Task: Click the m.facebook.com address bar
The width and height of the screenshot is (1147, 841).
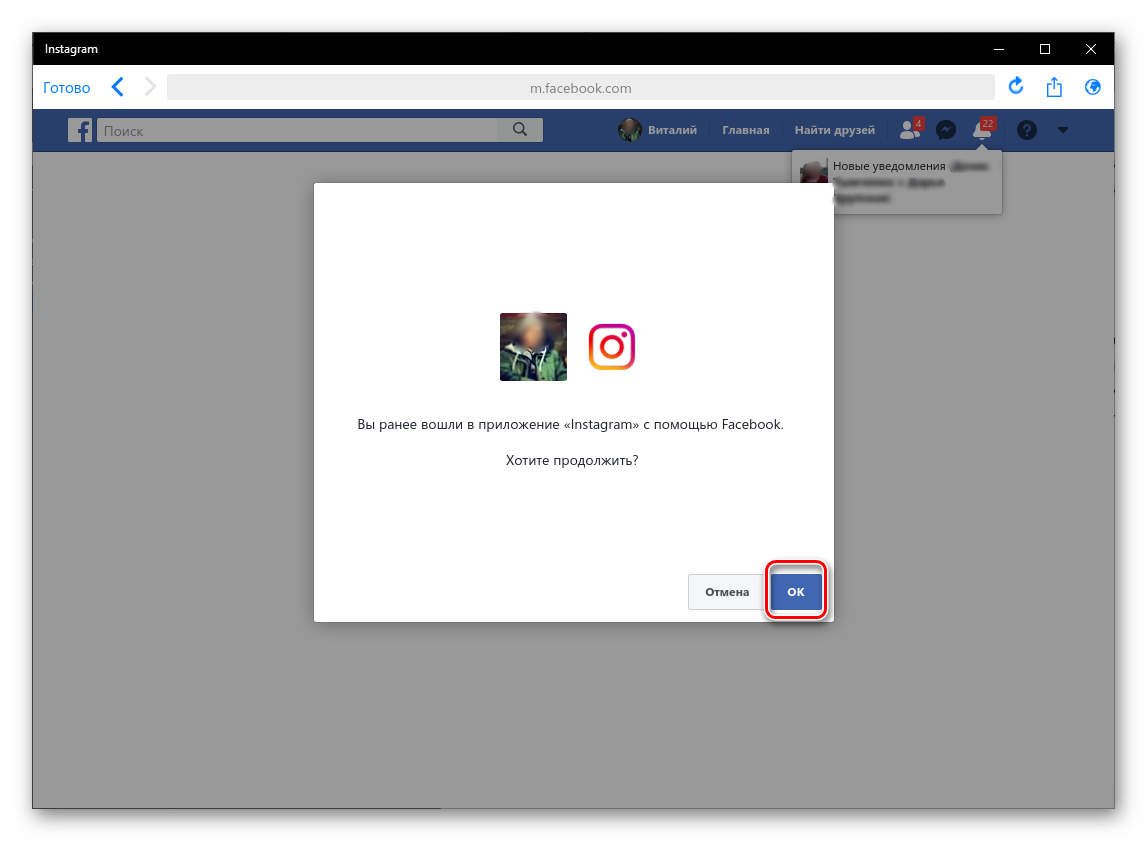Action: (581, 88)
